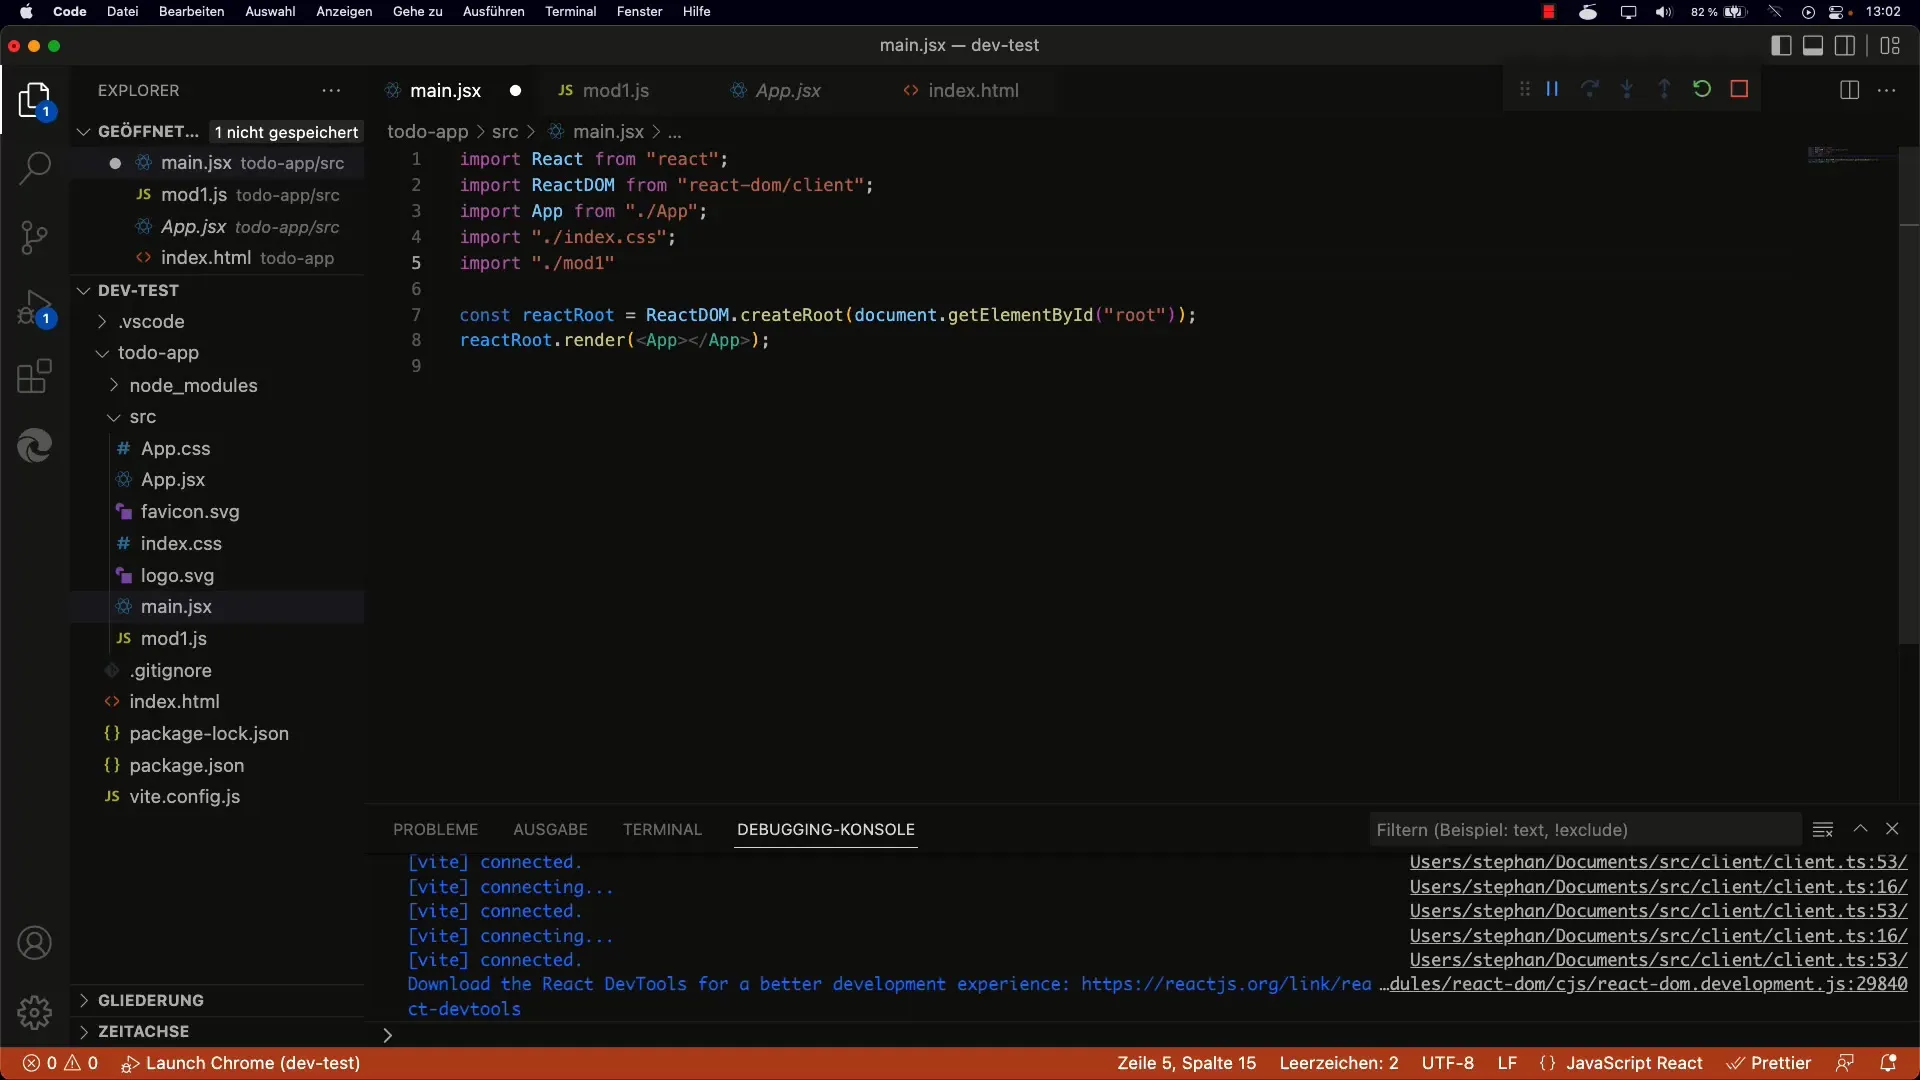Open the Ausführen menu
The width and height of the screenshot is (1920, 1080).
pyautogui.click(x=493, y=12)
